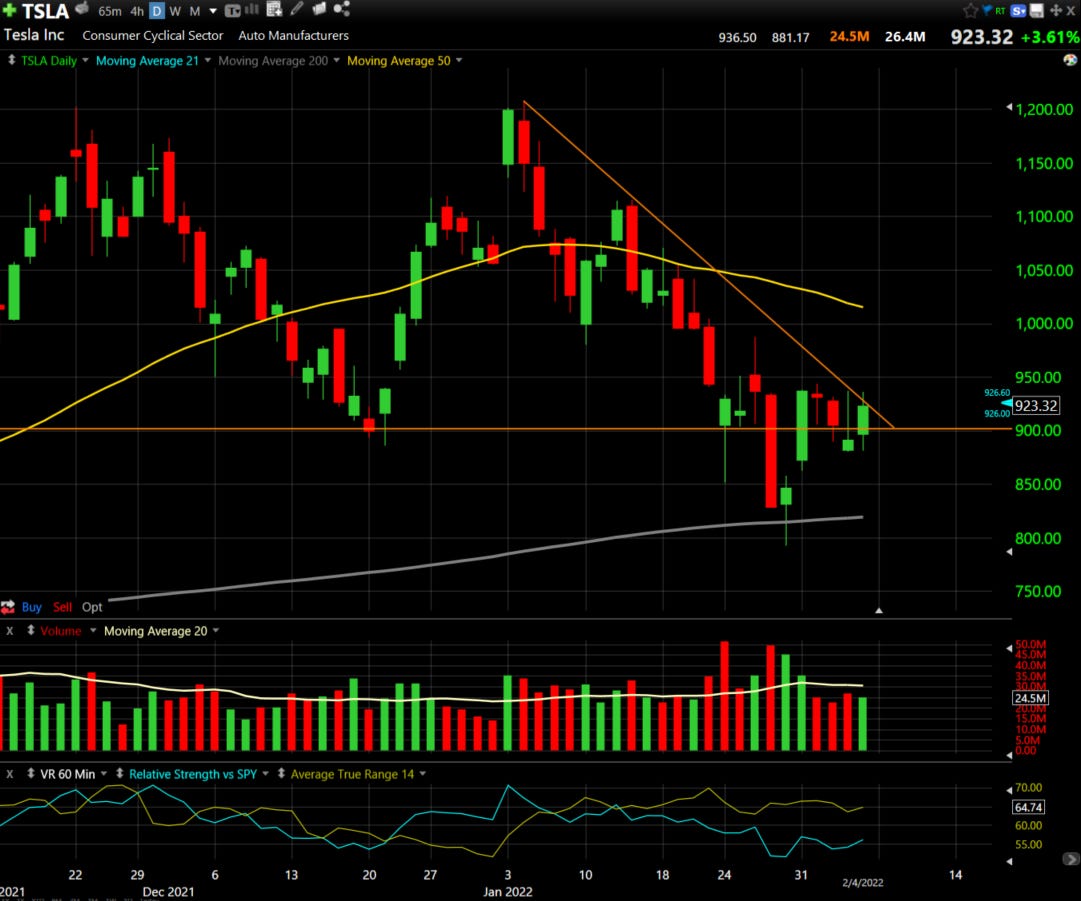Click the small time marker triangle above Volume pane
Screen dimensions: 1081x901
(x=878, y=610)
